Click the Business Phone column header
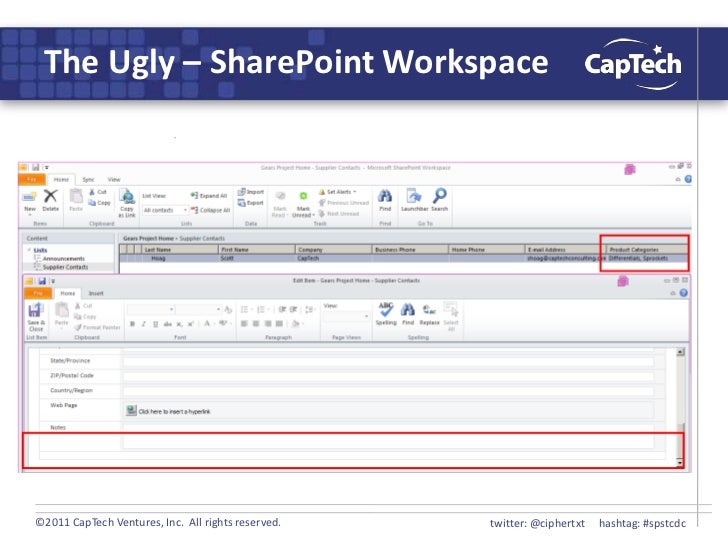728x546 pixels. pyautogui.click(x=410, y=249)
